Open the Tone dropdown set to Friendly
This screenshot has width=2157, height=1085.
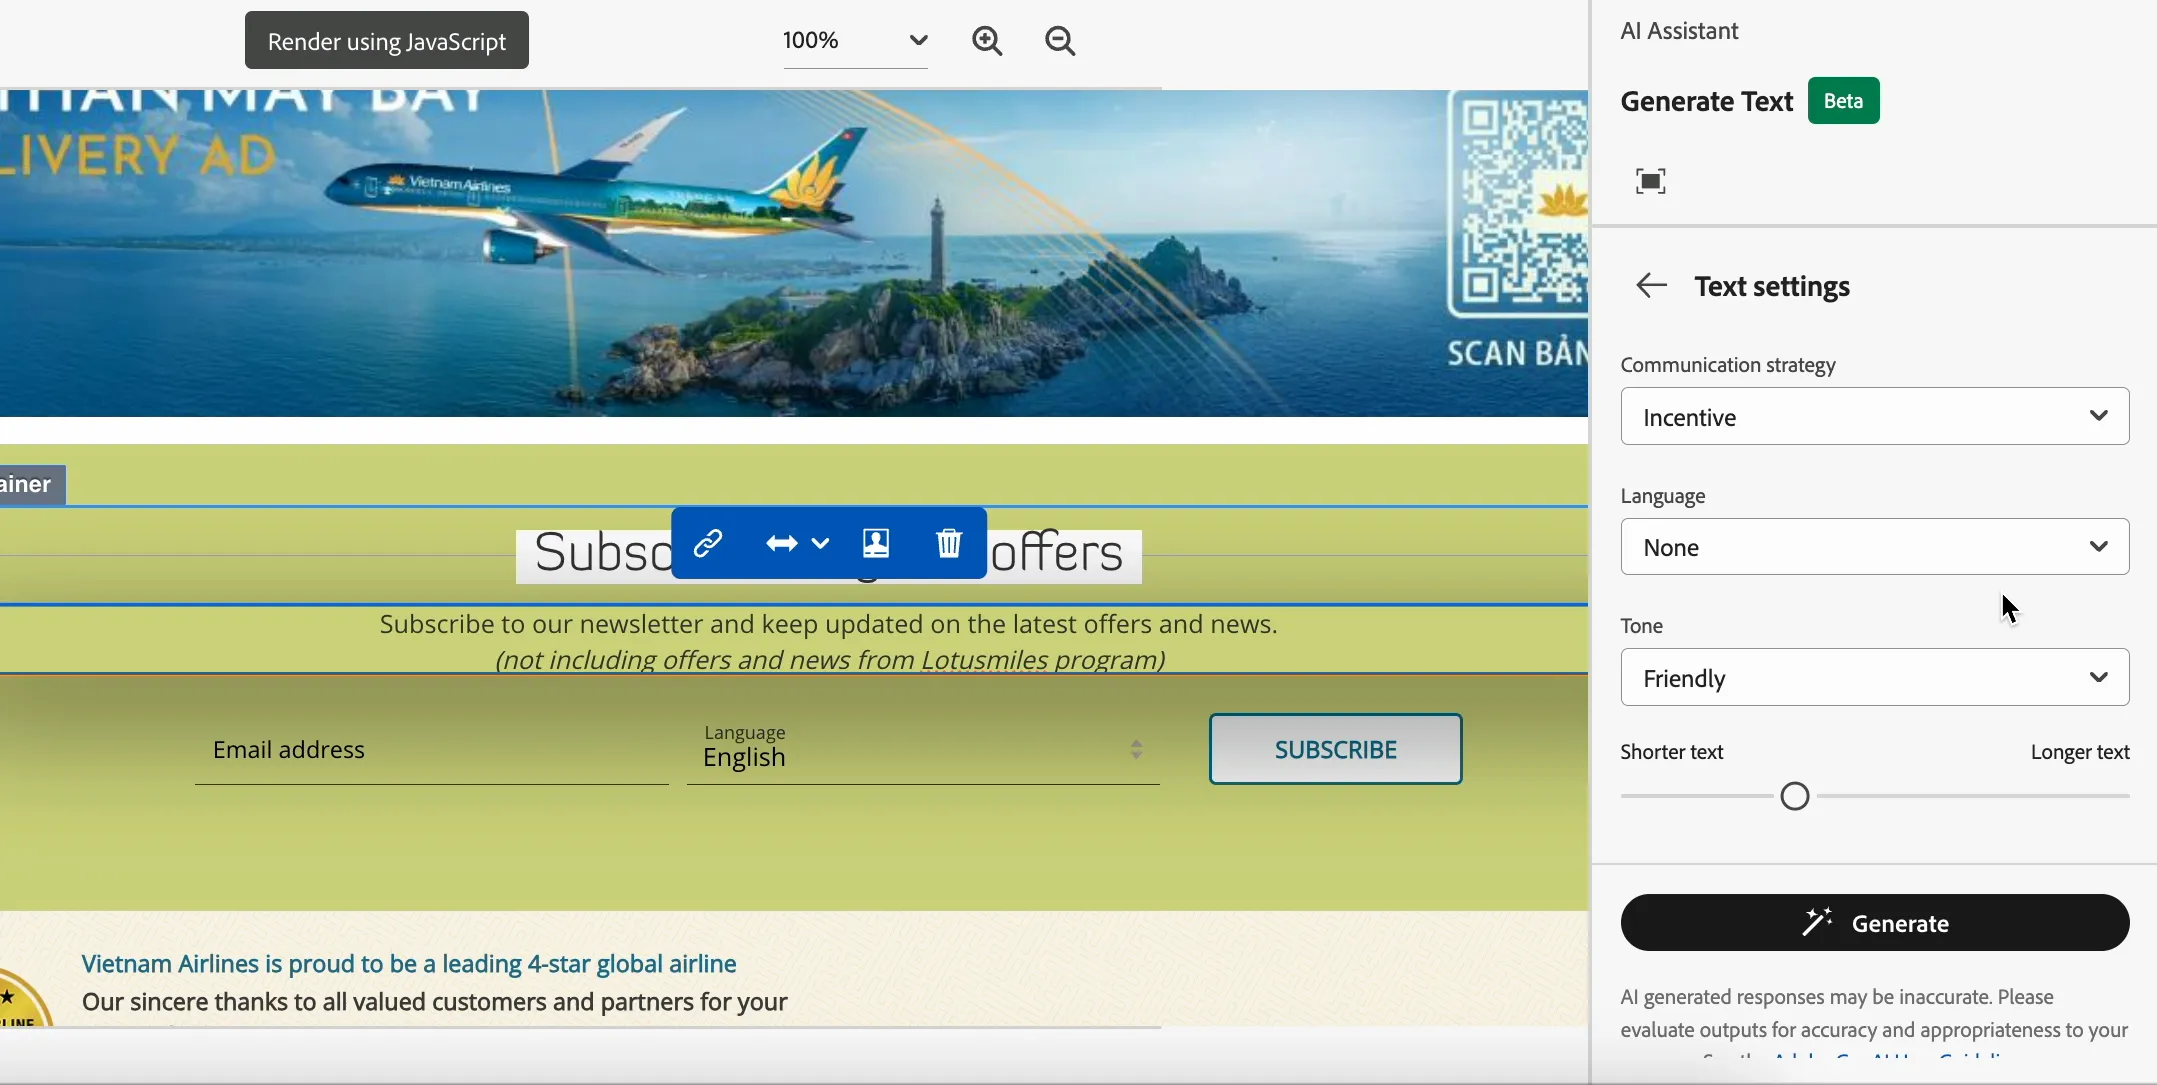coord(1874,678)
